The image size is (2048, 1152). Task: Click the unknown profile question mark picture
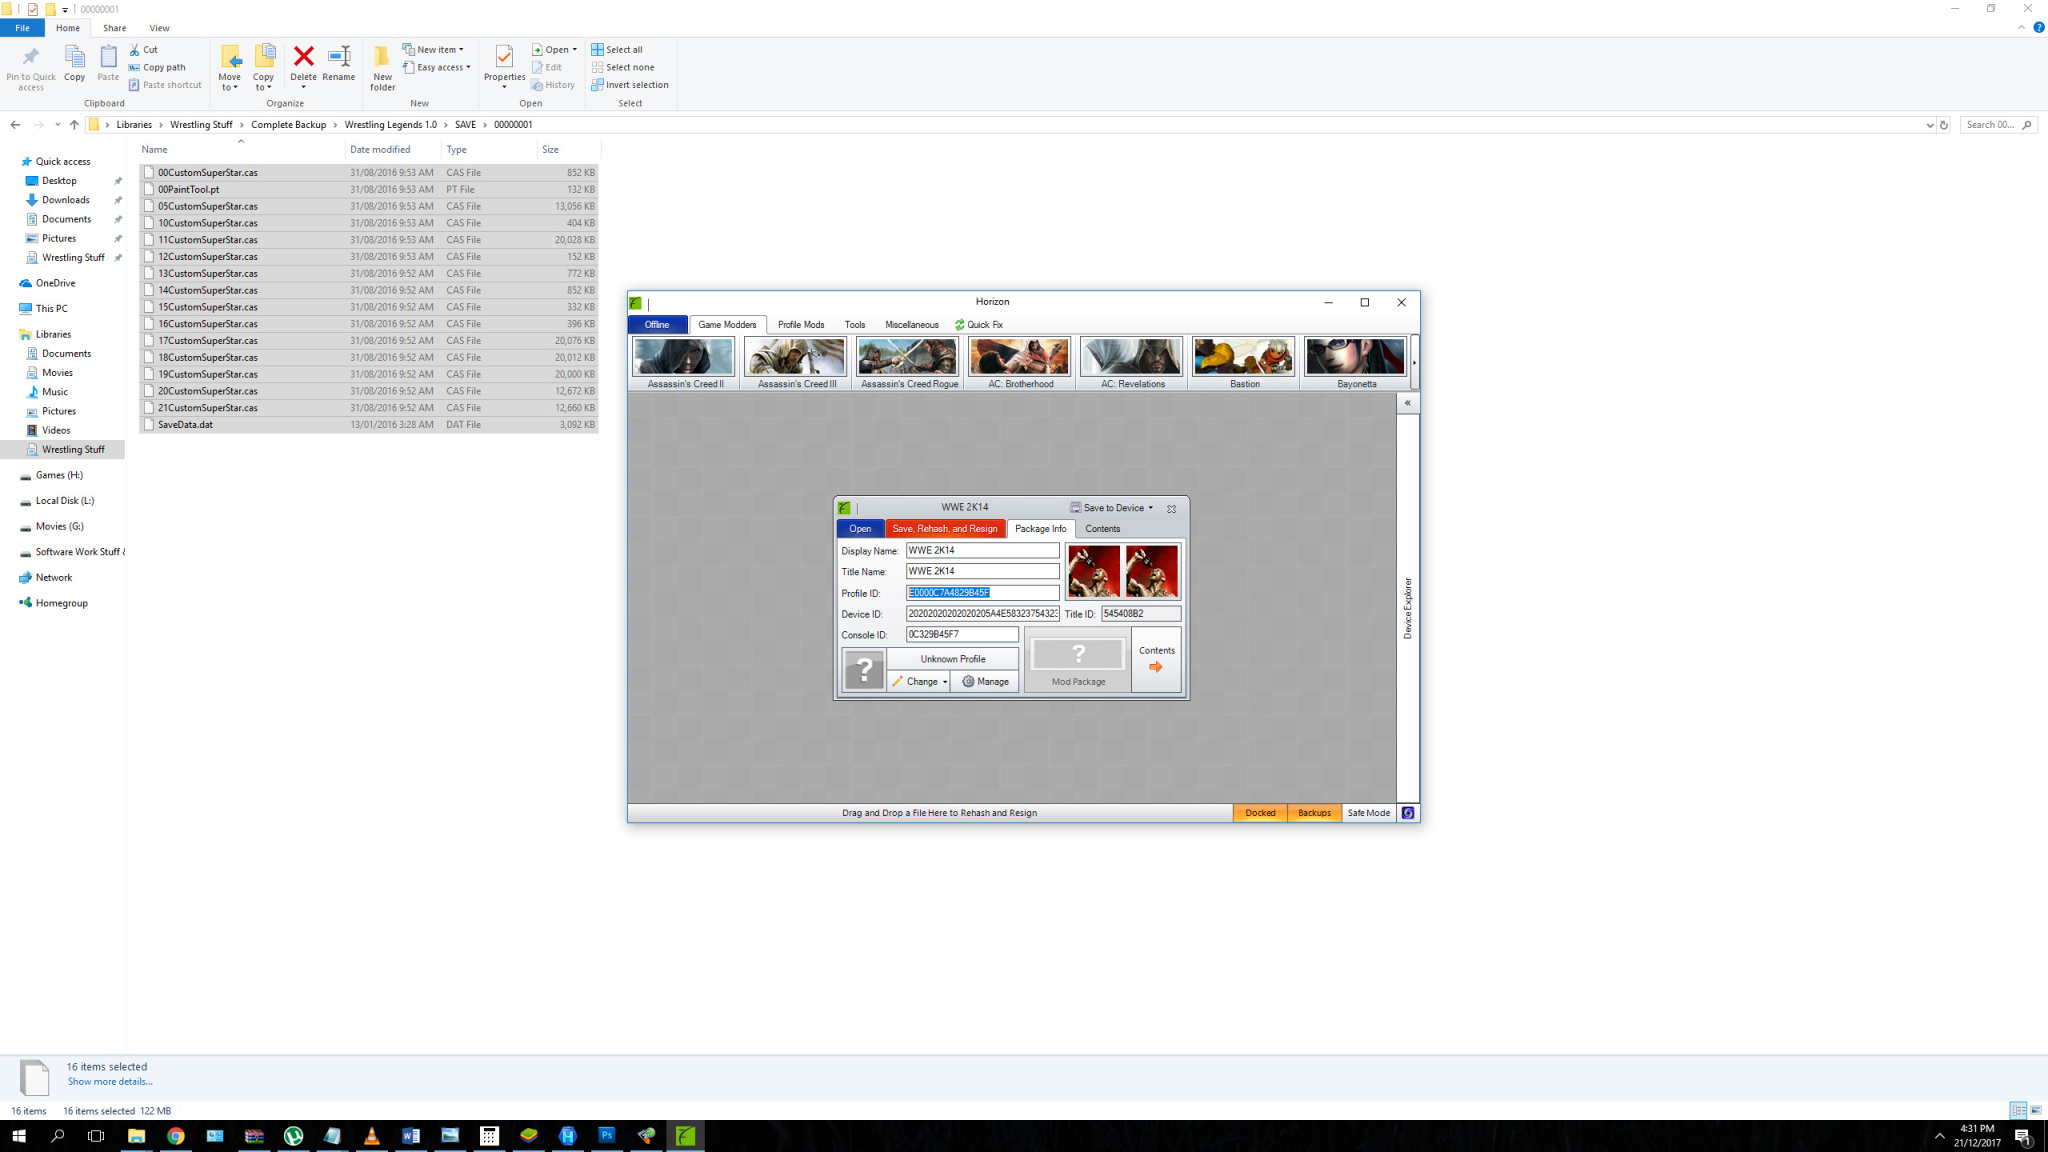pos(864,670)
